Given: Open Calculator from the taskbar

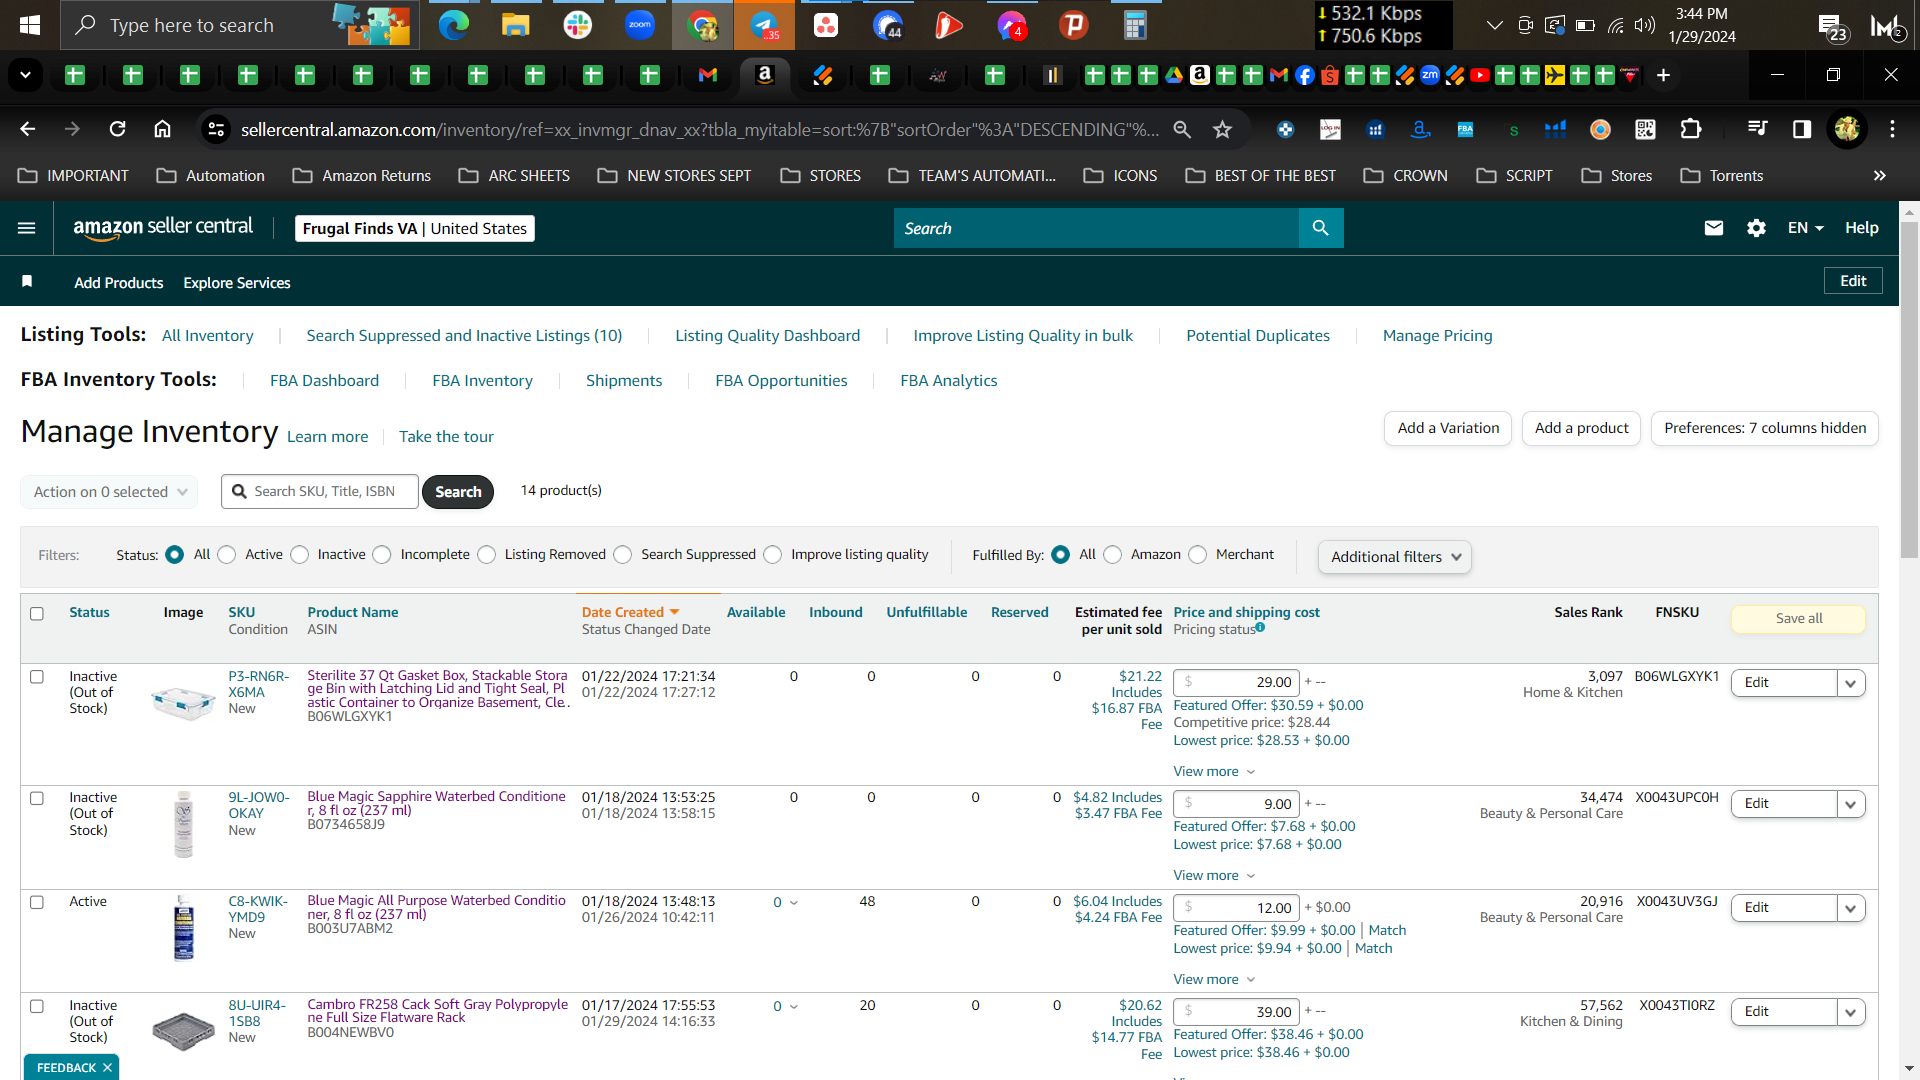Looking at the screenshot, I should (x=1135, y=25).
